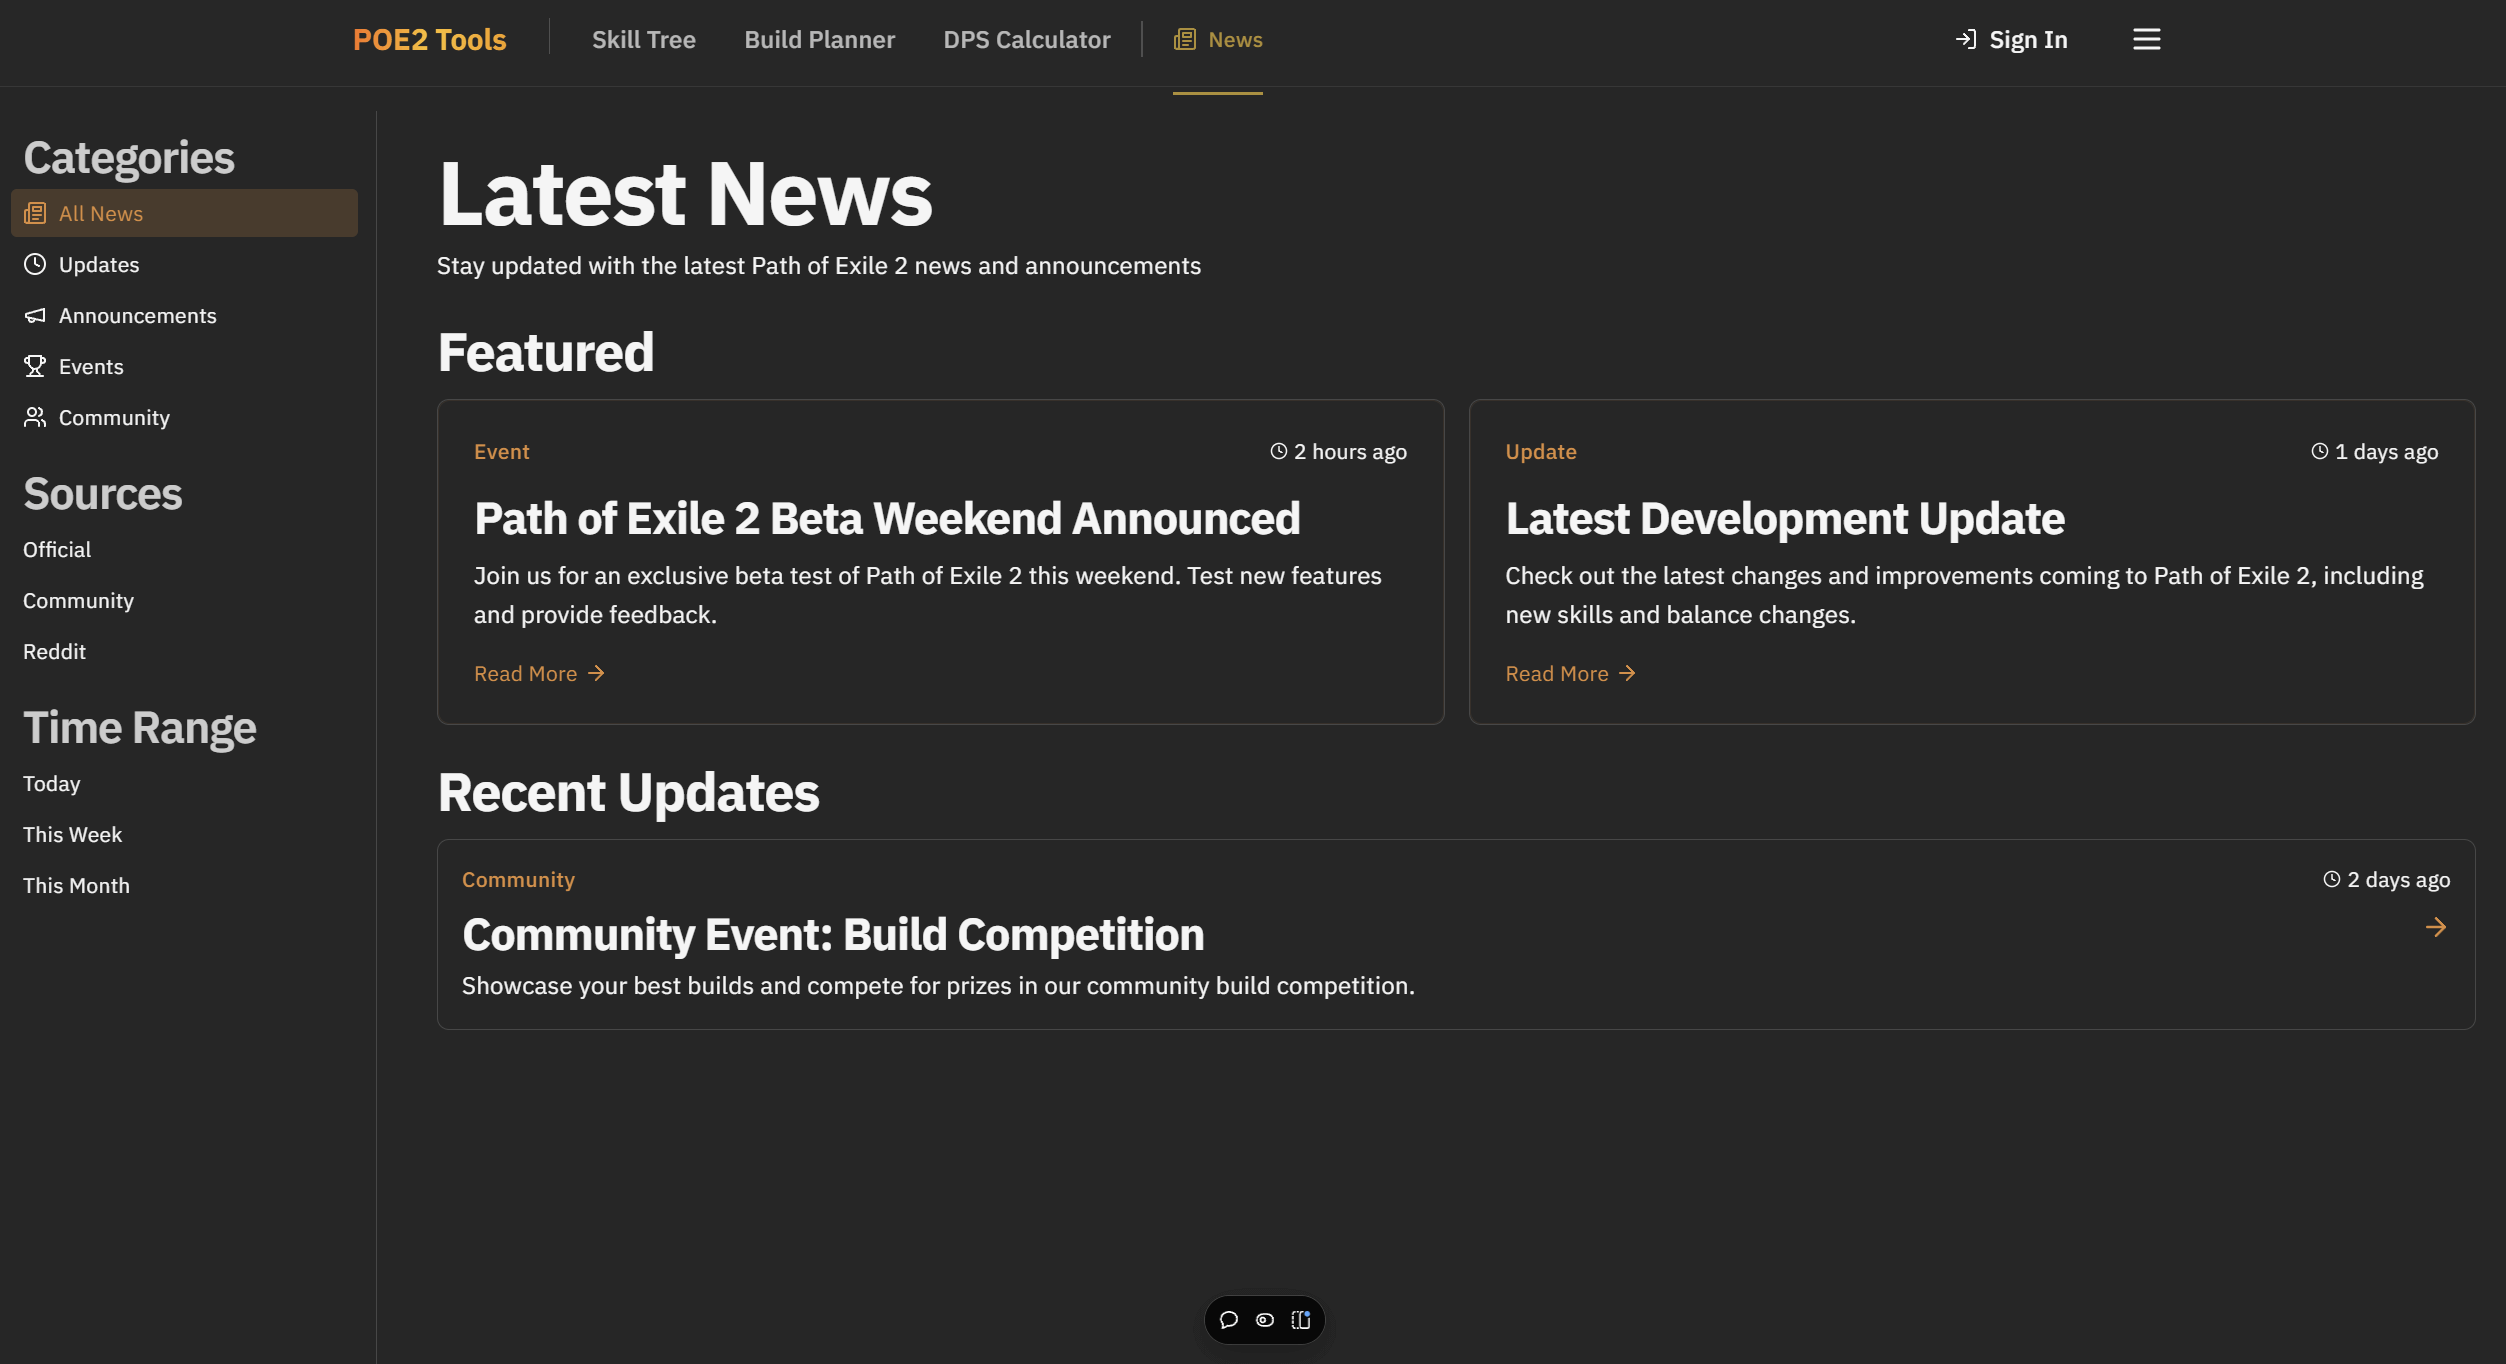Viewport: 2506px width, 1364px height.
Task: Open the comment bubble tool at bottom
Action: 1228,1320
